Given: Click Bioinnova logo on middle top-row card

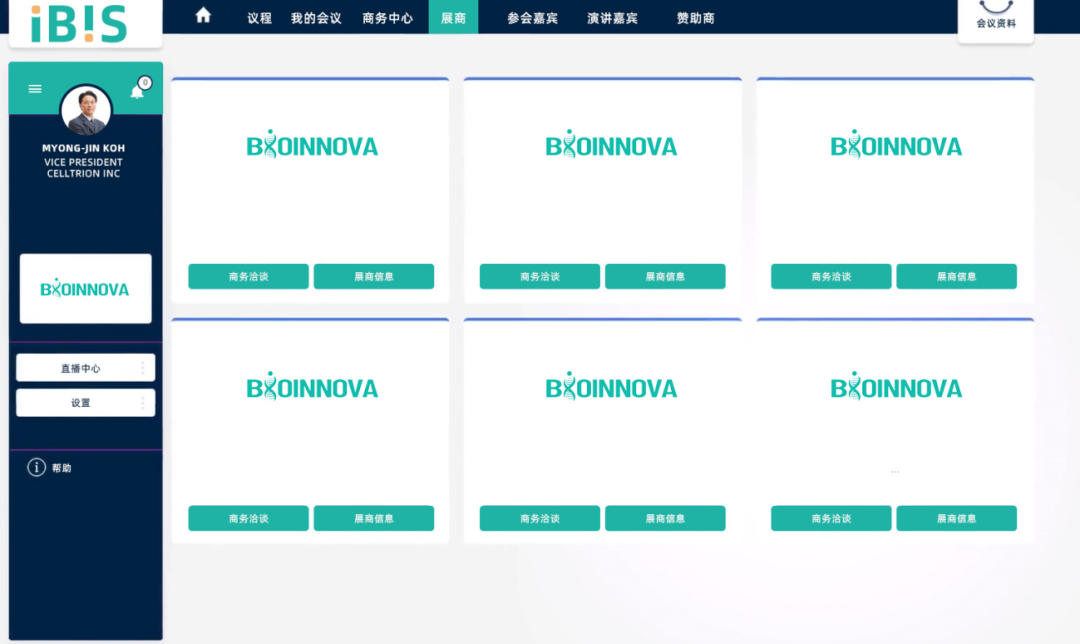Looking at the screenshot, I should (x=612, y=145).
